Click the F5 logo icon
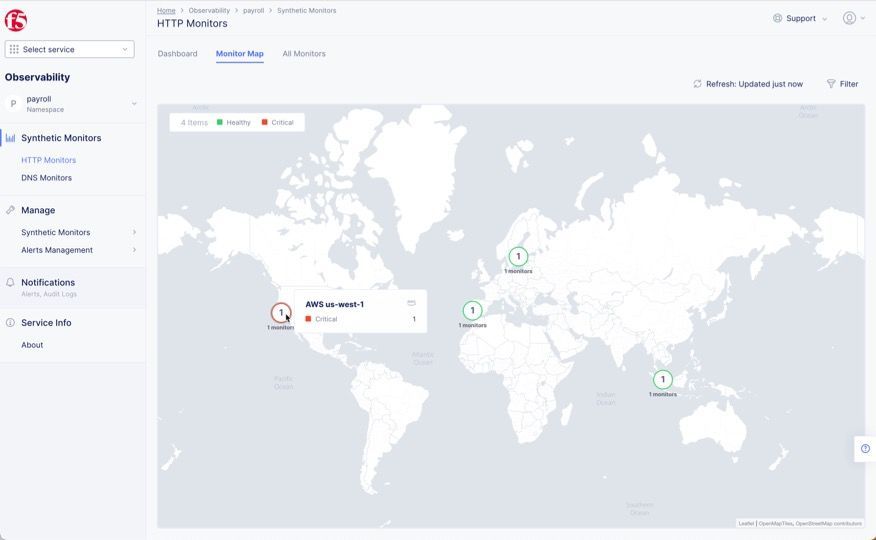 click(x=16, y=20)
